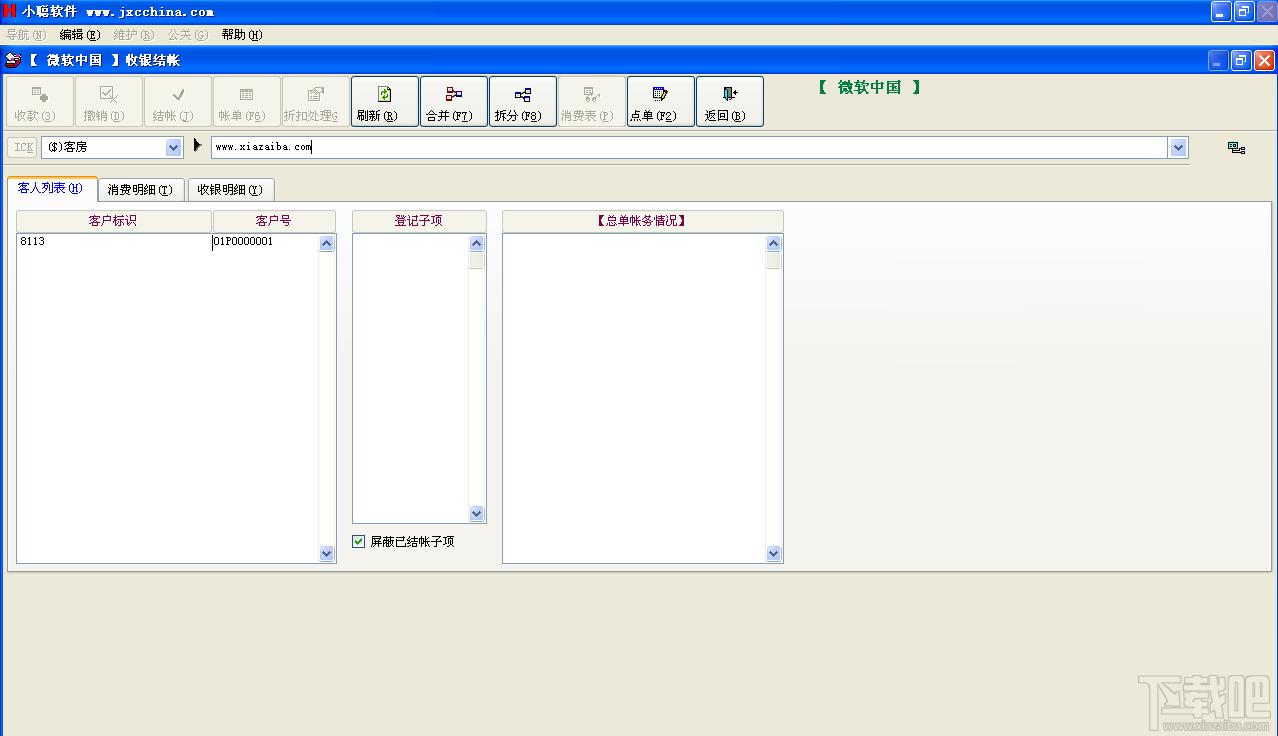
Task: Click the ICK button
Action: click(23, 147)
